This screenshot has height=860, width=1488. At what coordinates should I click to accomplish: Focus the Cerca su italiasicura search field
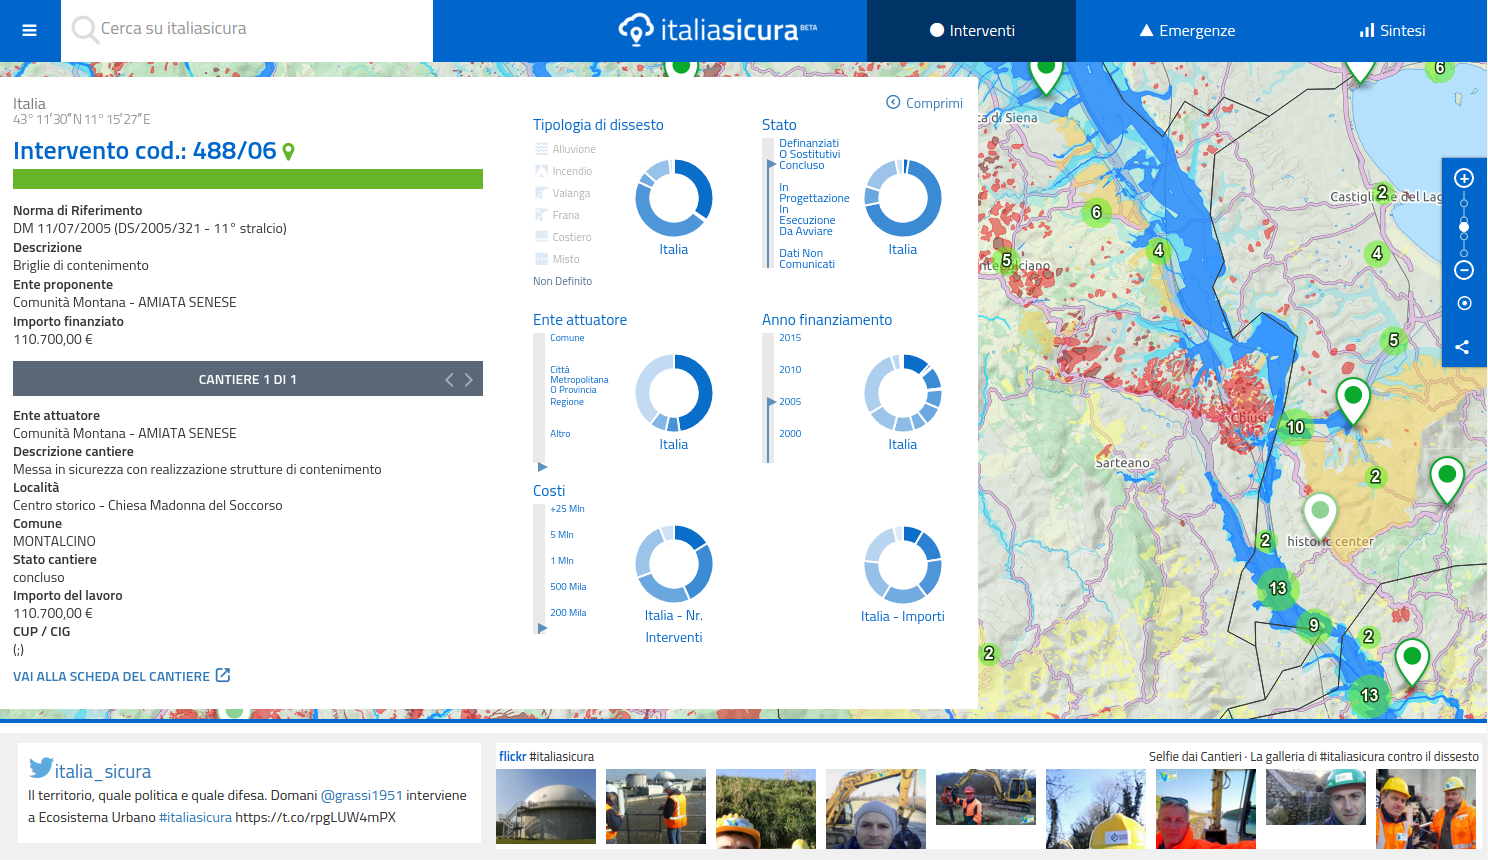pos(247,30)
